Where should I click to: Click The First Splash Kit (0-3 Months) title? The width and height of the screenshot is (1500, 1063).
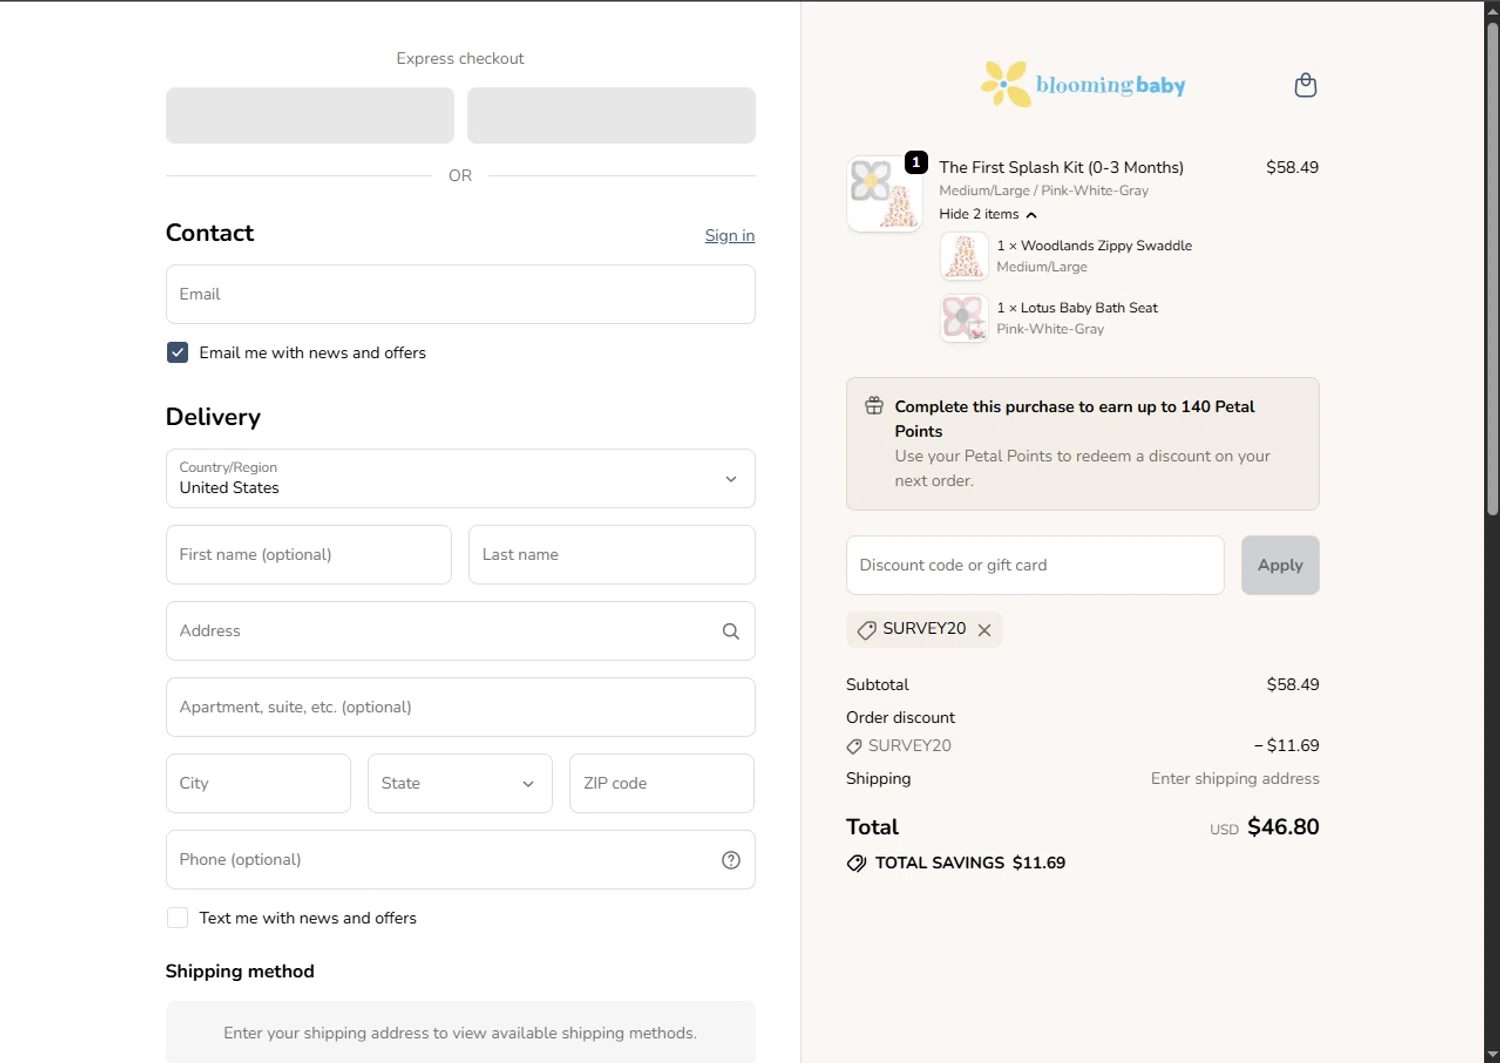point(1061,167)
